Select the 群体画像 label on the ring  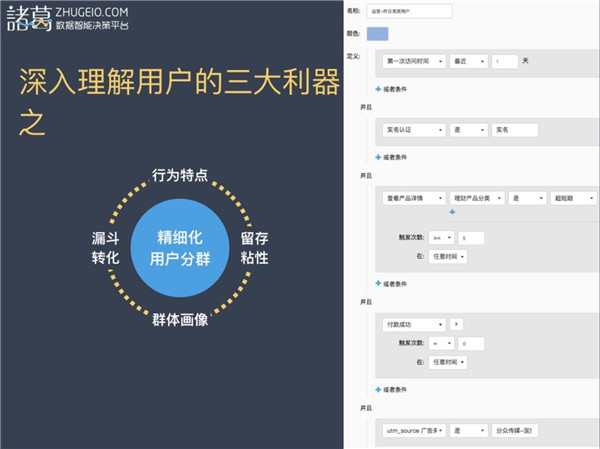pyautogui.click(x=180, y=320)
